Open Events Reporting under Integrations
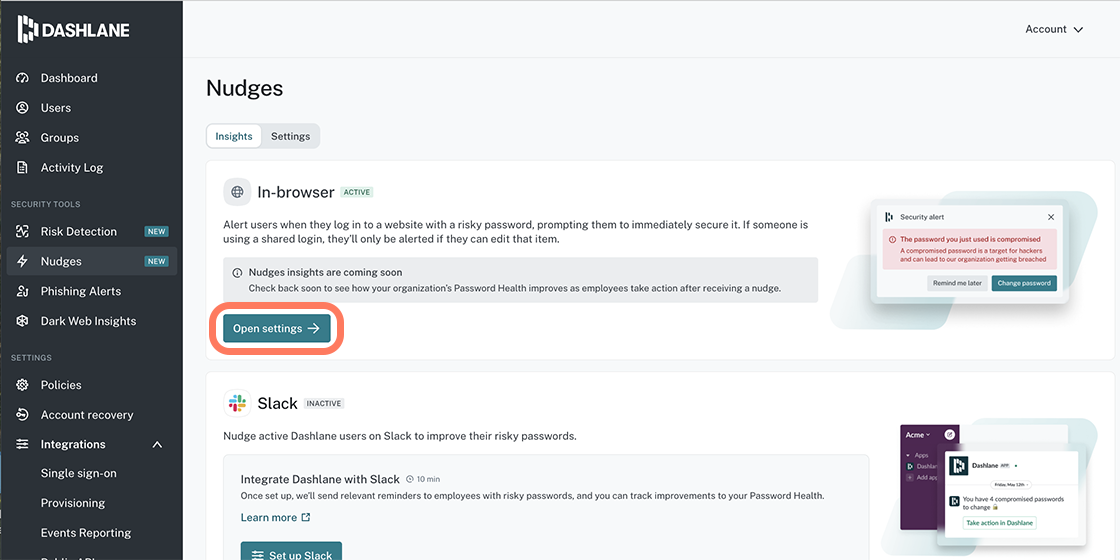The image size is (1120, 560). tap(86, 533)
